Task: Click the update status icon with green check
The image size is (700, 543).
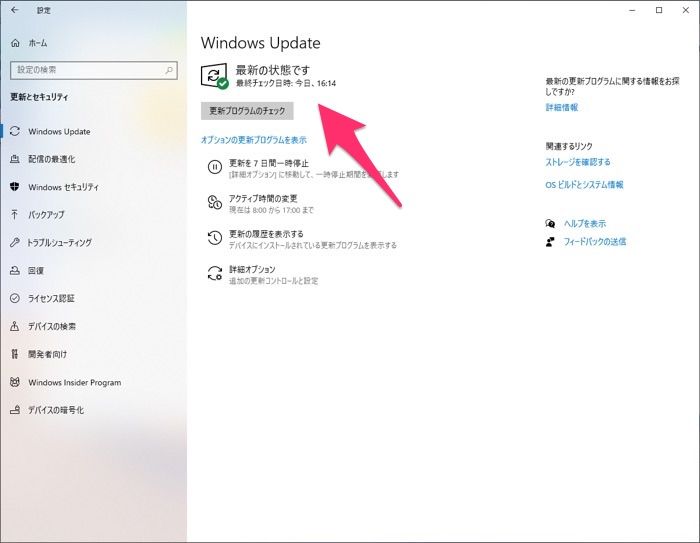Action: tap(215, 76)
